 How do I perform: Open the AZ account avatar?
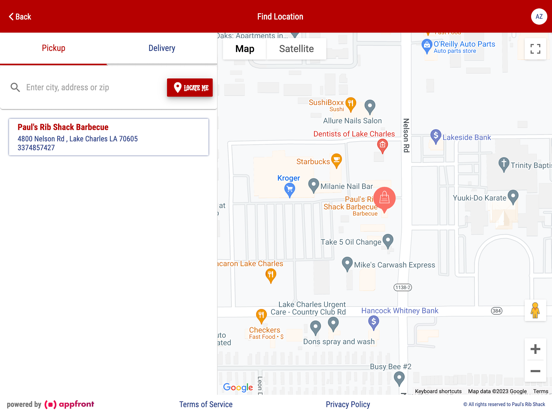[539, 17]
